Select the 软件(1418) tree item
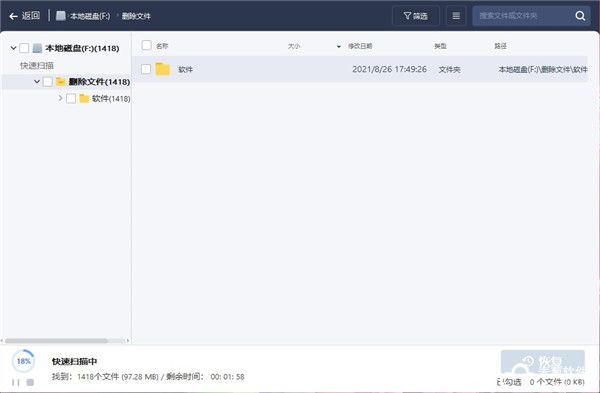600x393 pixels. click(x=111, y=99)
